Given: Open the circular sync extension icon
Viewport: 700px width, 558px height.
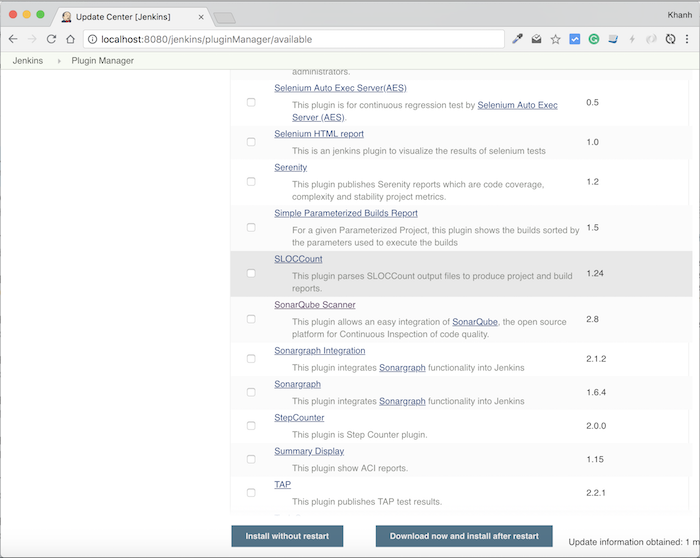Looking at the screenshot, I should (670, 39).
